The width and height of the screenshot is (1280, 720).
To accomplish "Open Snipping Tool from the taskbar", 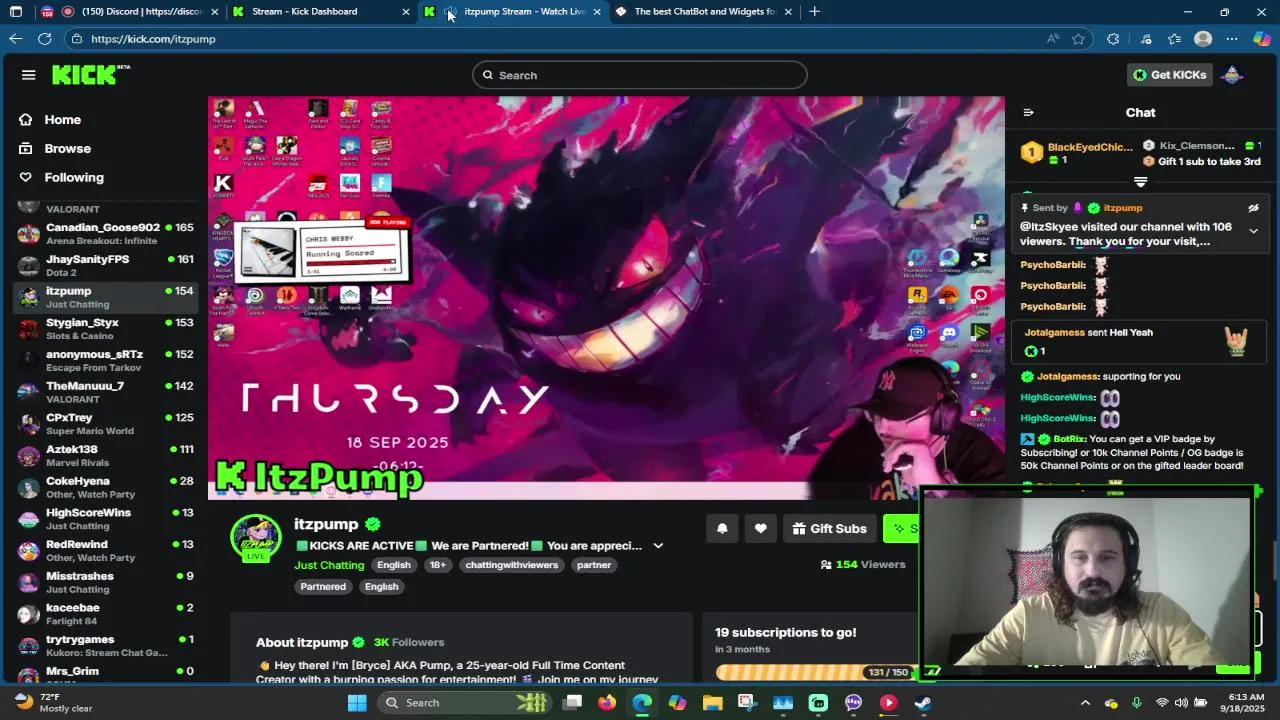I will point(747,703).
